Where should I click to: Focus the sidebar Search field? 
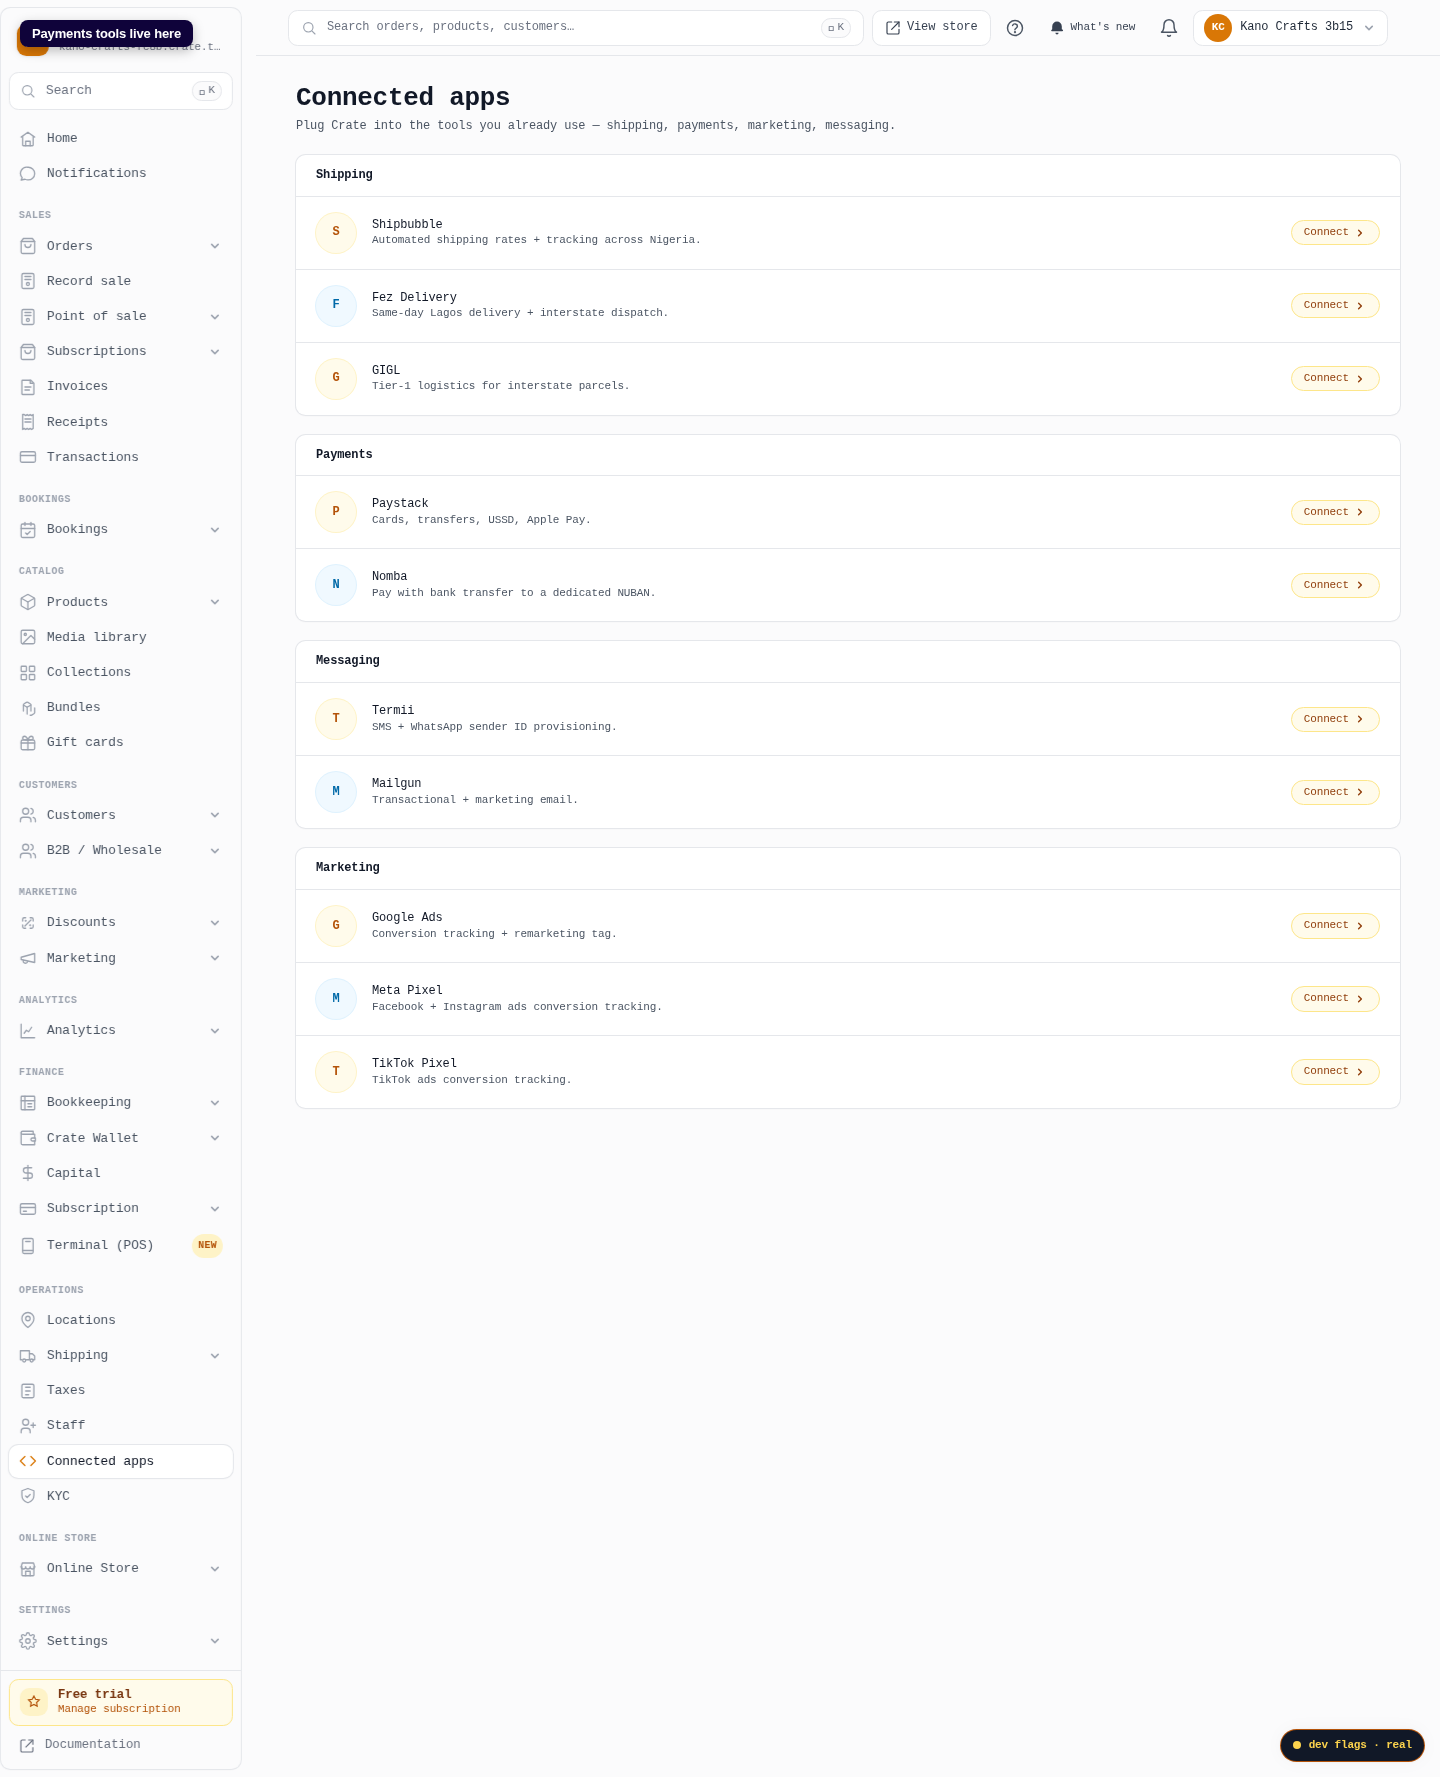click(x=121, y=91)
